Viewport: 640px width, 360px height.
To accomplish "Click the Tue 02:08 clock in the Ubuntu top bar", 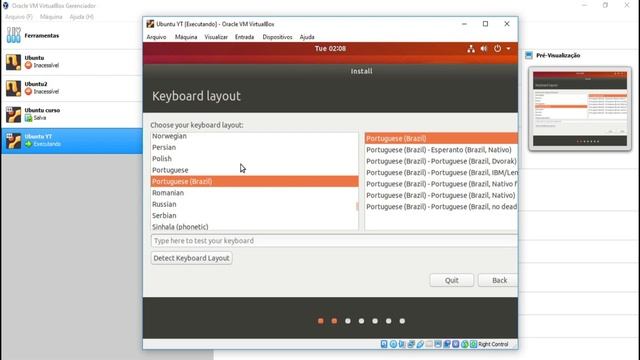I will pos(330,49).
